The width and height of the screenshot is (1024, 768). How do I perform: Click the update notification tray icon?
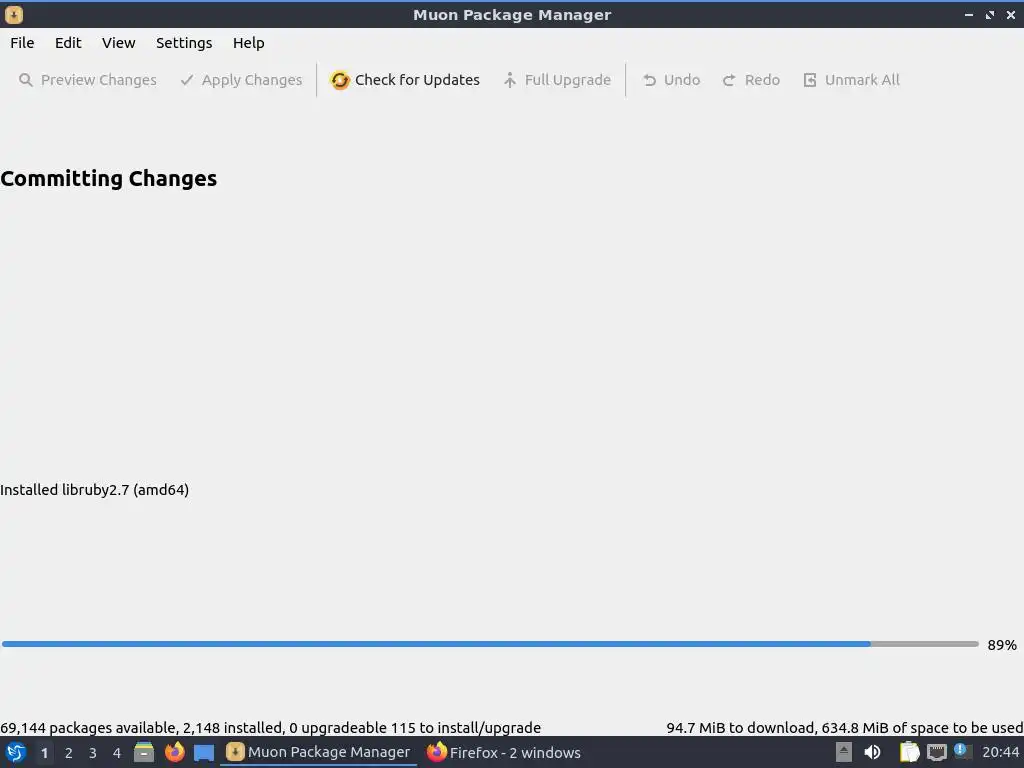[961, 750]
